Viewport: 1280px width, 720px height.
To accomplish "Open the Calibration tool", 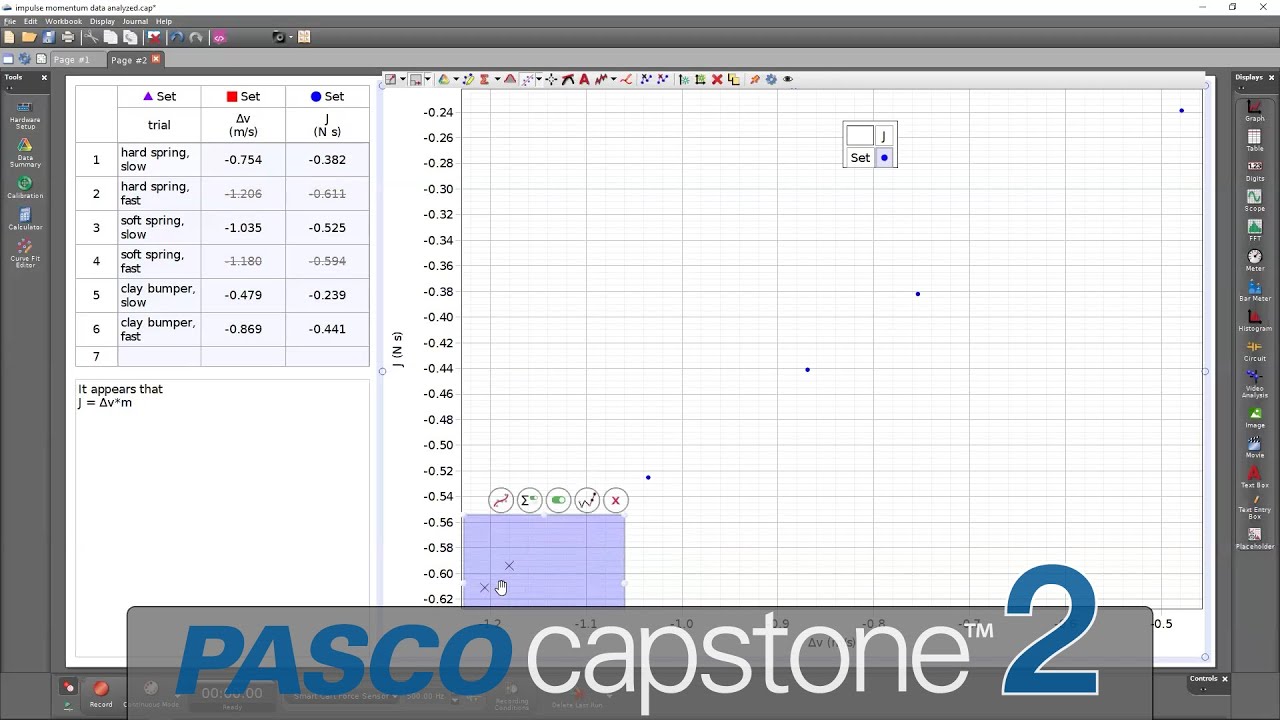I will tap(25, 188).
